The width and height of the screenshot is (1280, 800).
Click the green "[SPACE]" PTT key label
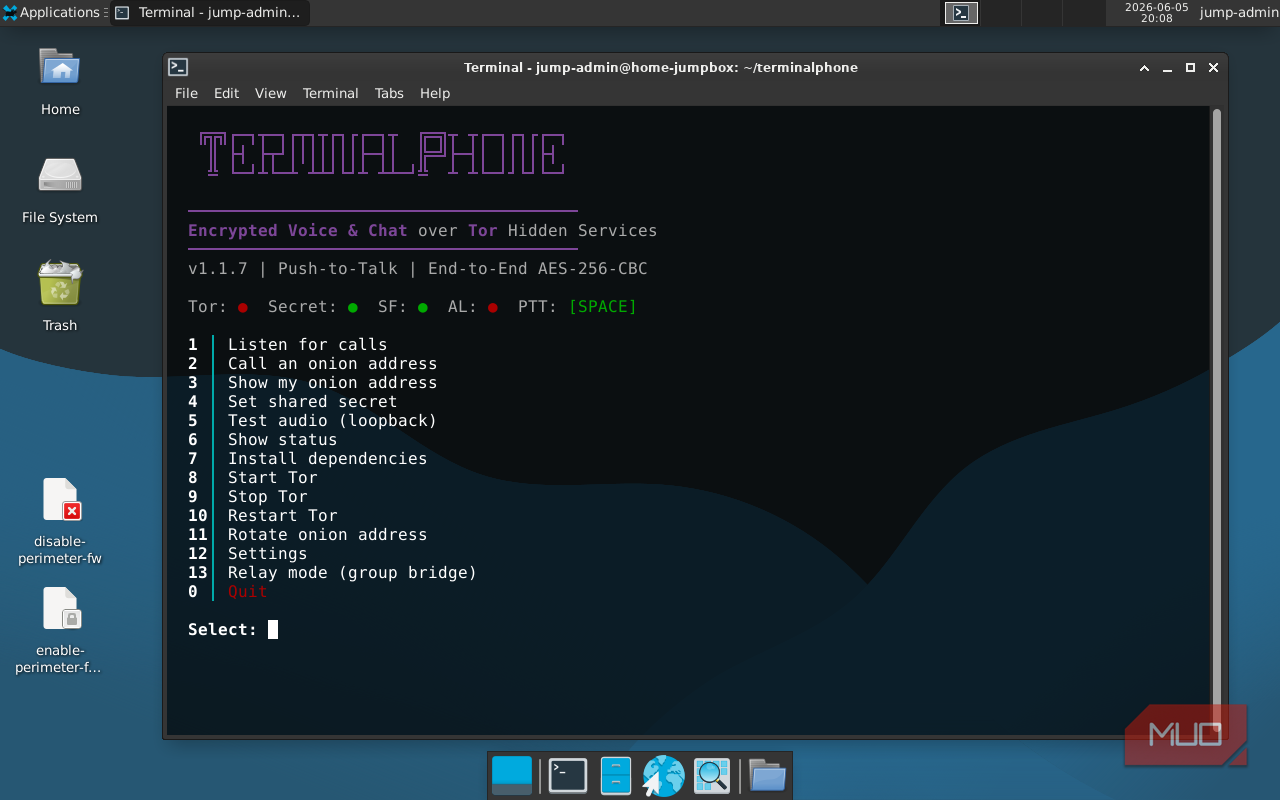coord(602,306)
